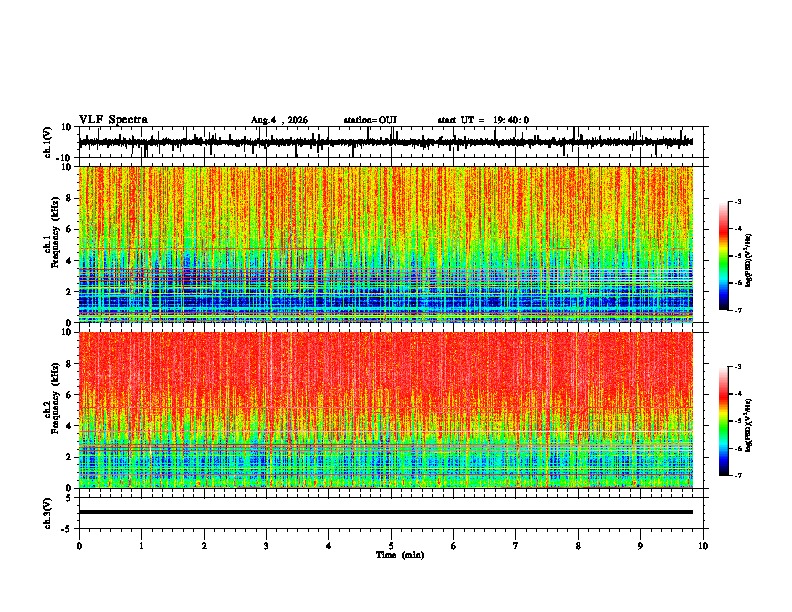The width and height of the screenshot is (792, 612).
Task: Click the time axis tick label "0"
Action: [79, 546]
